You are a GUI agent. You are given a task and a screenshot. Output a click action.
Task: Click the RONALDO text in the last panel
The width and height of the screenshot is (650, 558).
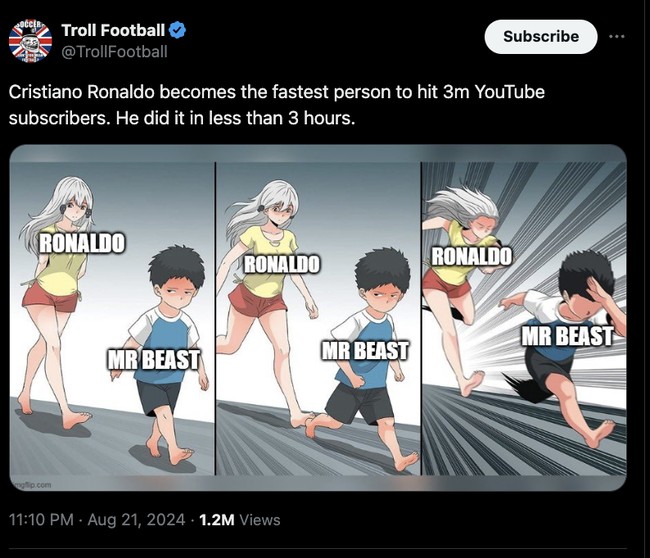click(471, 256)
